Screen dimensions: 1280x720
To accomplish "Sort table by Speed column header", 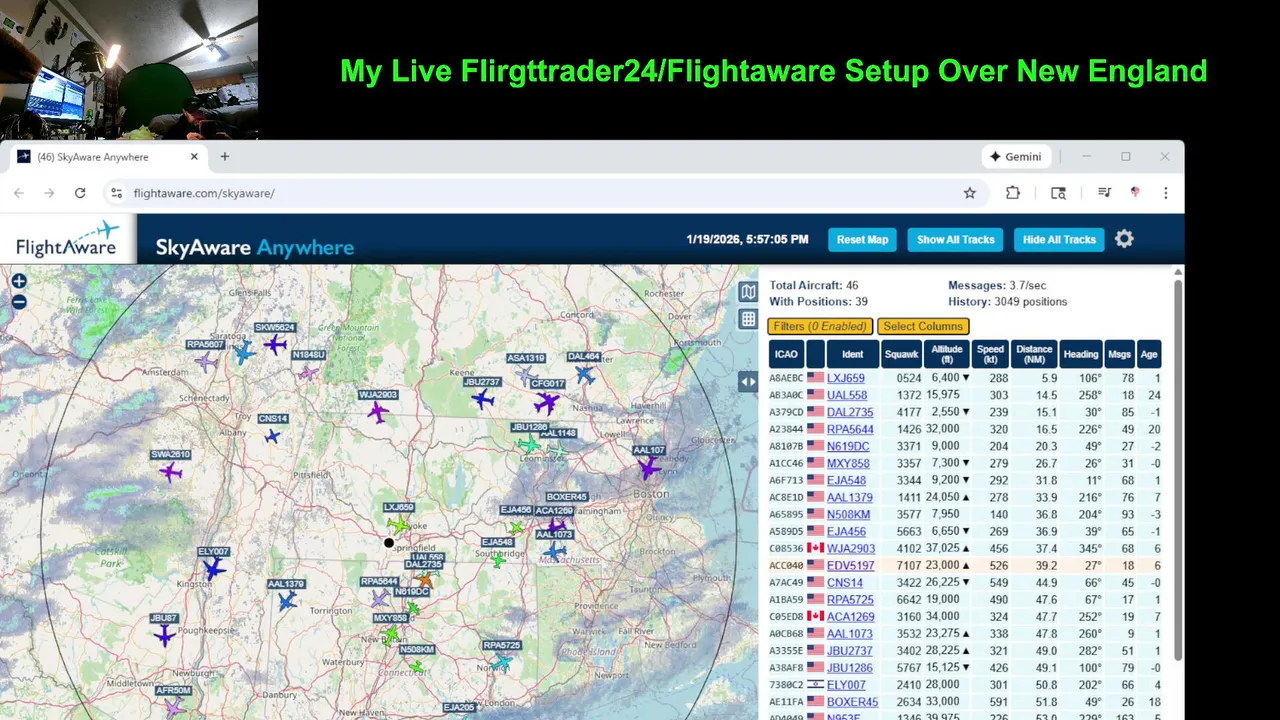I will point(991,354).
